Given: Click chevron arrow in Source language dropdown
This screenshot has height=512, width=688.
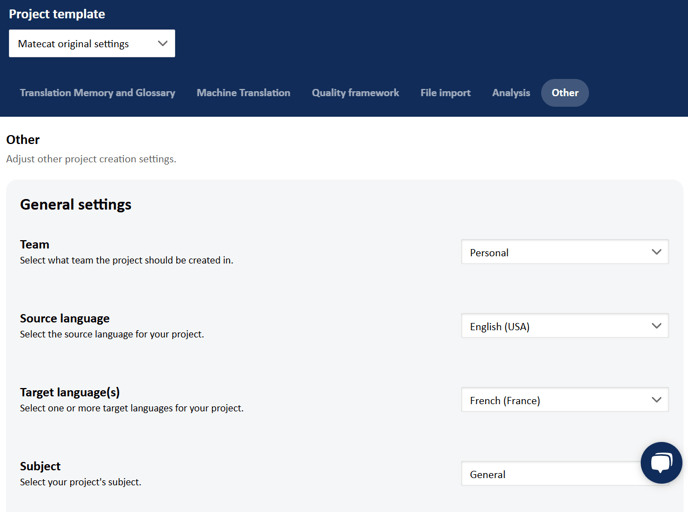Looking at the screenshot, I should (x=656, y=326).
